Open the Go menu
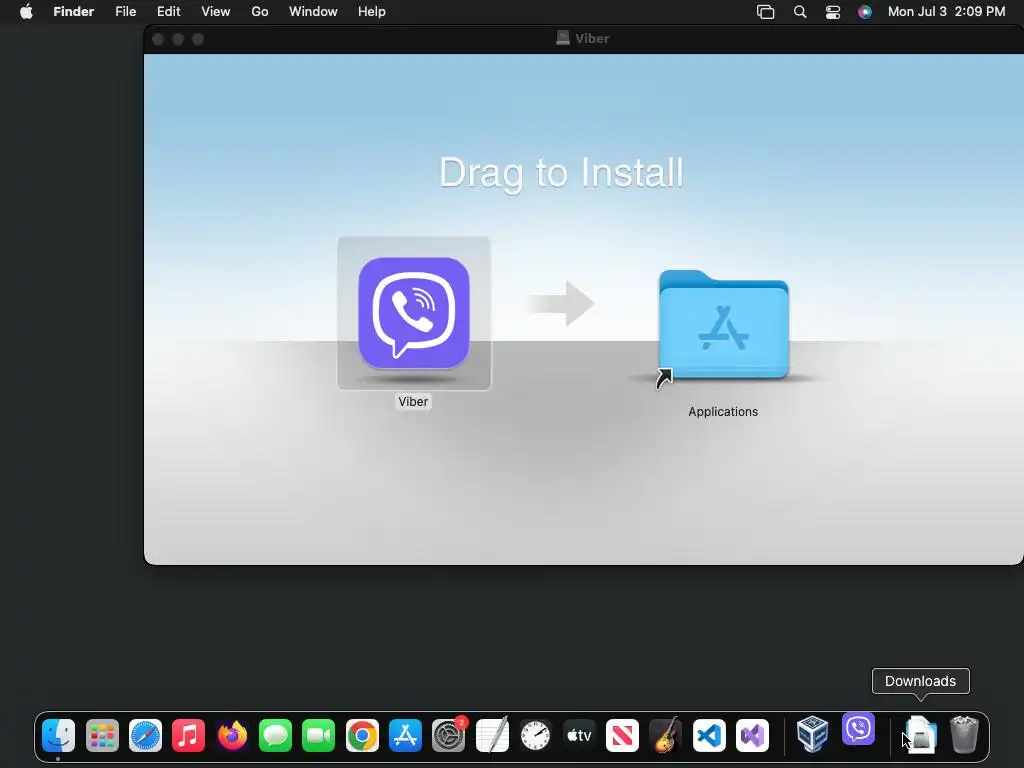 tap(260, 12)
